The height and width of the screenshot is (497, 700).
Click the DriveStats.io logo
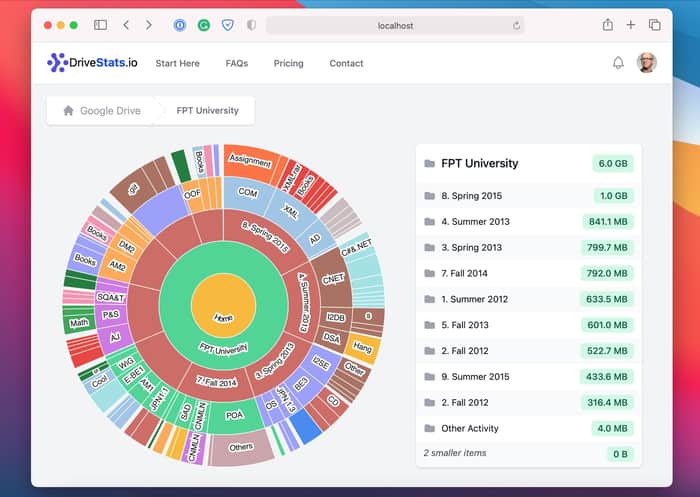click(92, 63)
